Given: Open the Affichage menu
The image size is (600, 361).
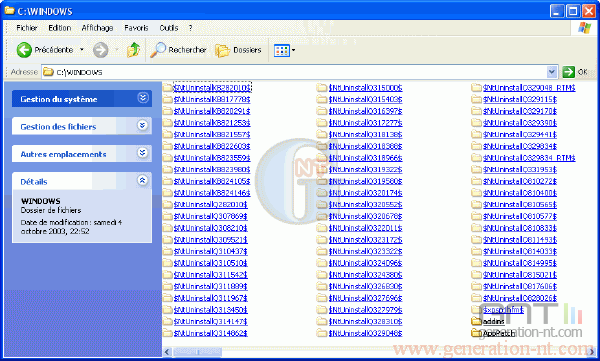Looking at the screenshot, I should tap(97, 28).
